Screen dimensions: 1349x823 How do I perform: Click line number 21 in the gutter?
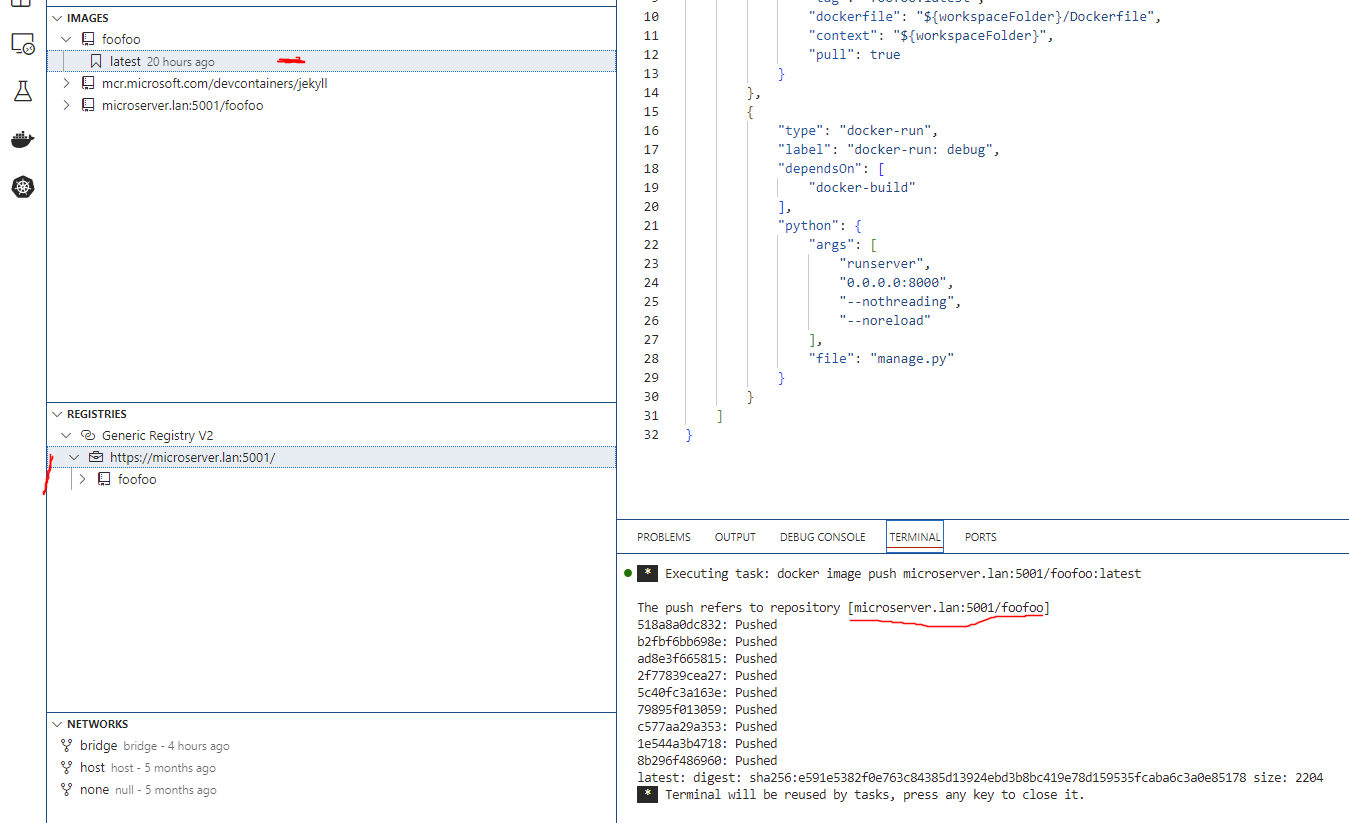(x=651, y=226)
